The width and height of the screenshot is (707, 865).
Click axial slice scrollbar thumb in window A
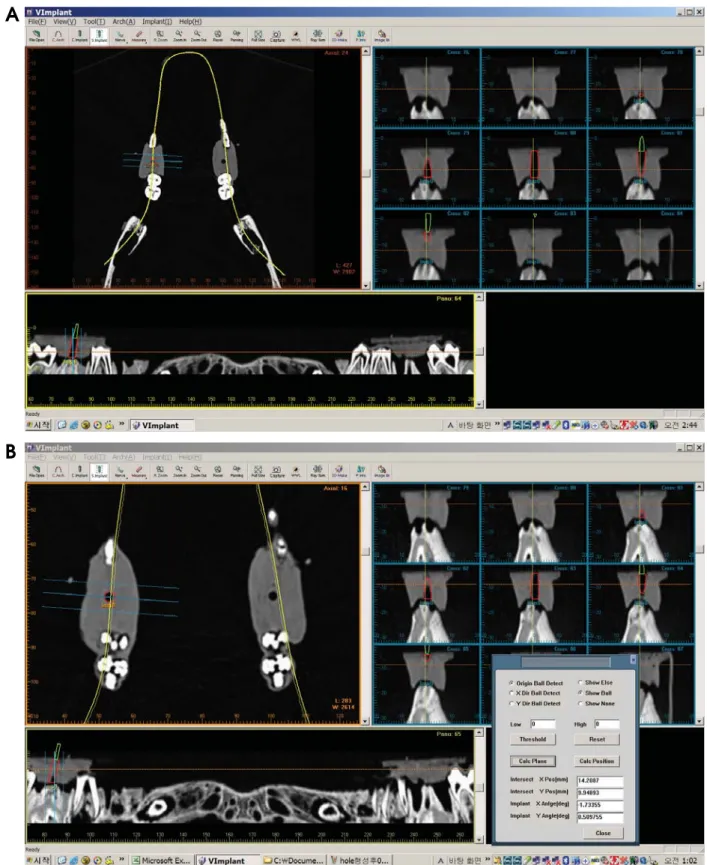click(x=366, y=173)
